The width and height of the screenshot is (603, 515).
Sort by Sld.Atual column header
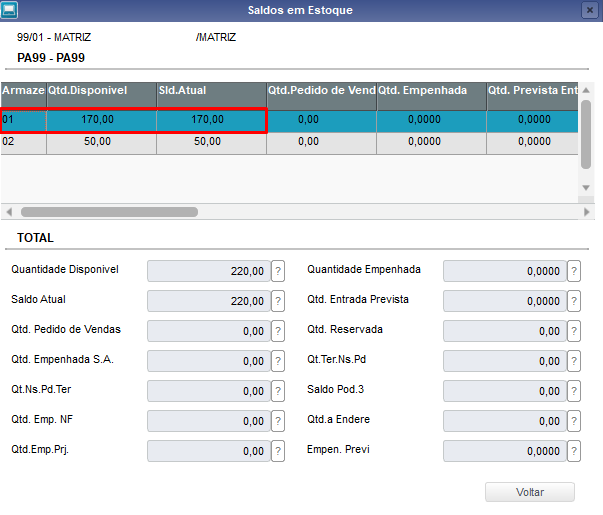tap(212, 95)
